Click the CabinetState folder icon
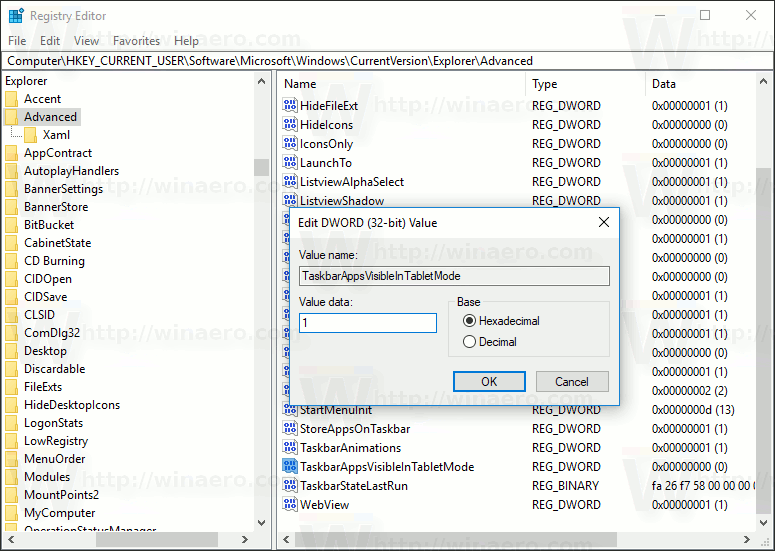The height and width of the screenshot is (551, 775). (x=12, y=243)
